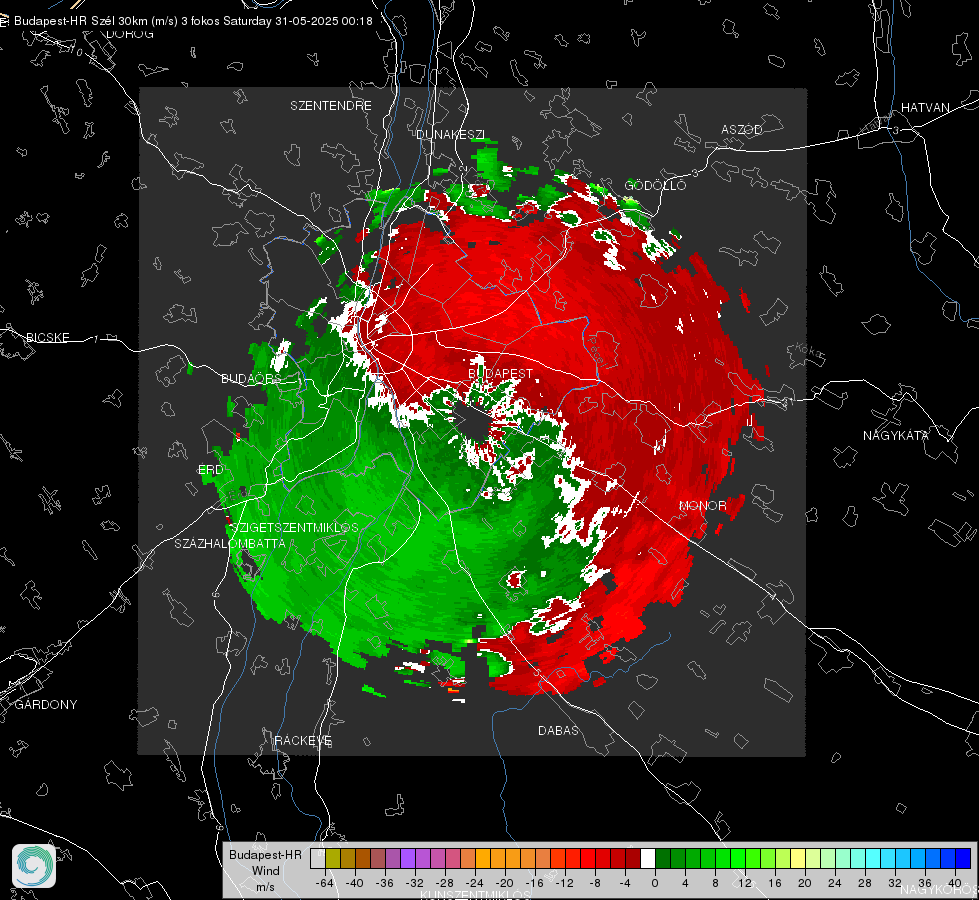Select the dark blue last legend swatch

click(x=963, y=858)
